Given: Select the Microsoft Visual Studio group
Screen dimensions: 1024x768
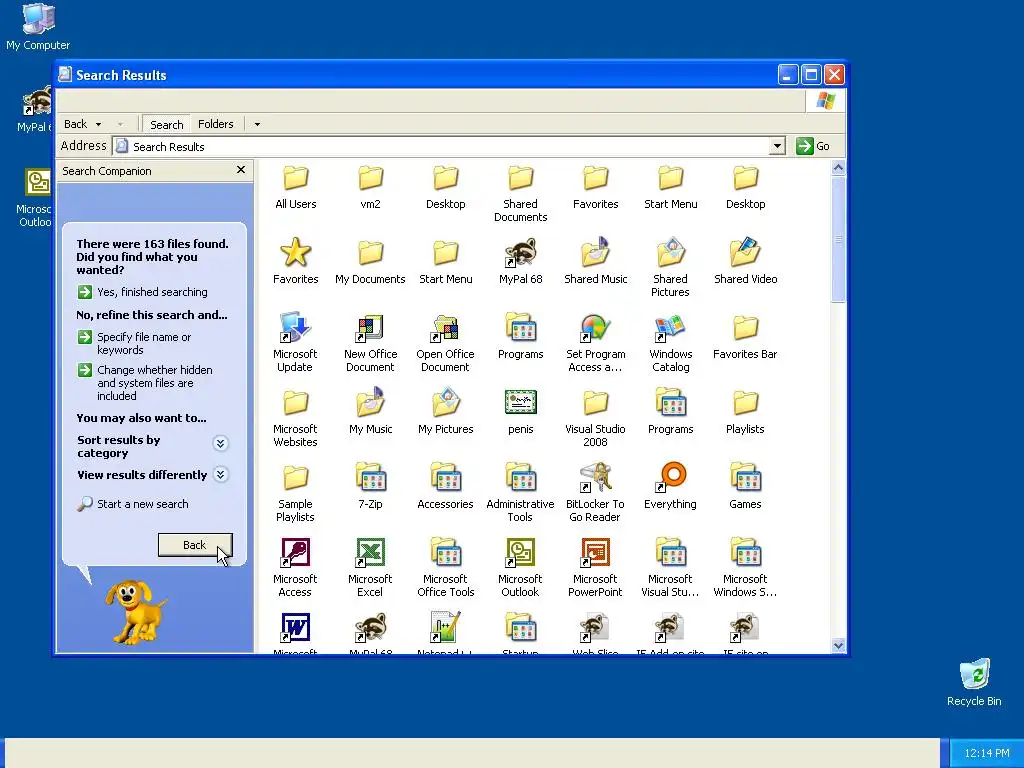Looking at the screenshot, I should [670, 568].
